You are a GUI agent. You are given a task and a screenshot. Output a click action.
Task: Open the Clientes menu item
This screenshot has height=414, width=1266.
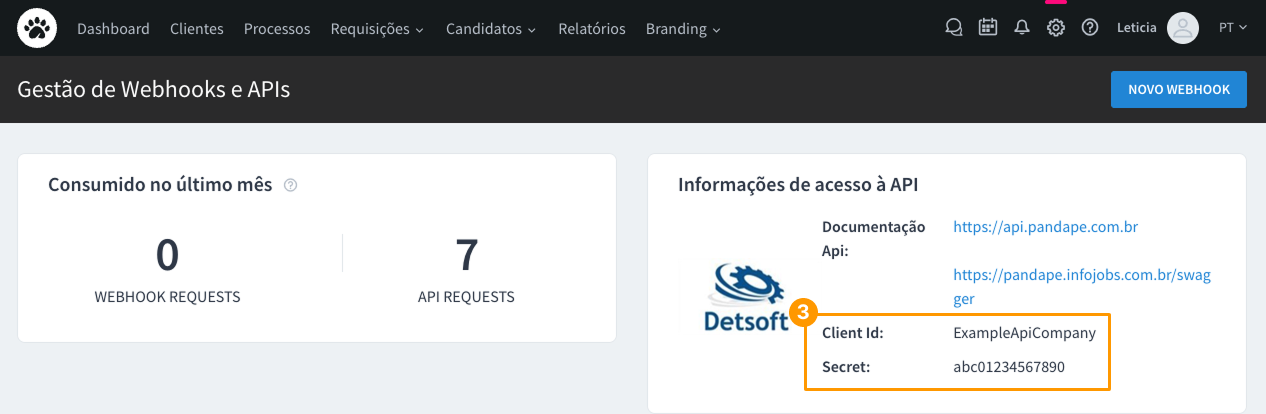point(197,29)
